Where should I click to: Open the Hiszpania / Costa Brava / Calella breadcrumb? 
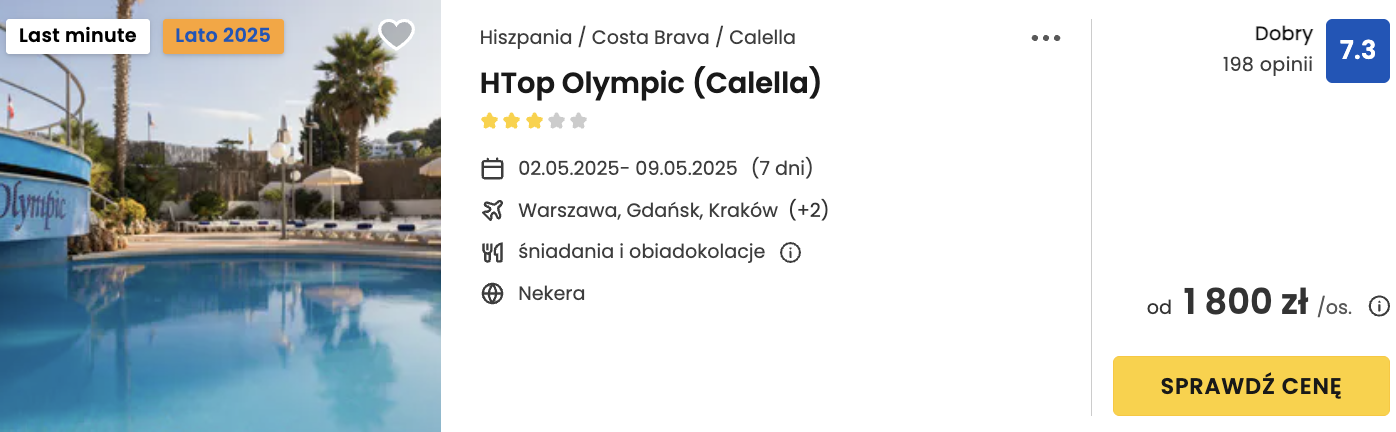click(x=638, y=38)
